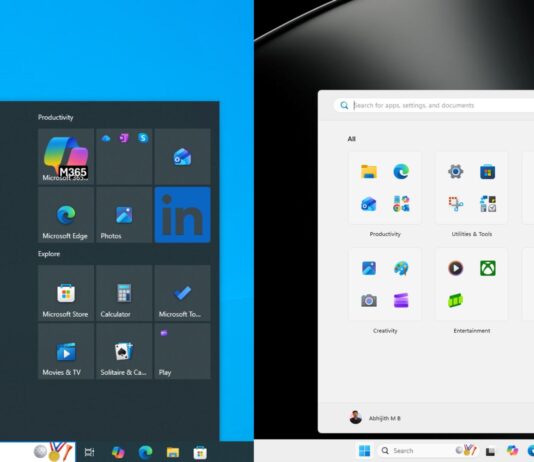Click the Windows 11 taskbar Search box
Viewport: 534px width, 462px height.
pyautogui.click(x=427, y=451)
